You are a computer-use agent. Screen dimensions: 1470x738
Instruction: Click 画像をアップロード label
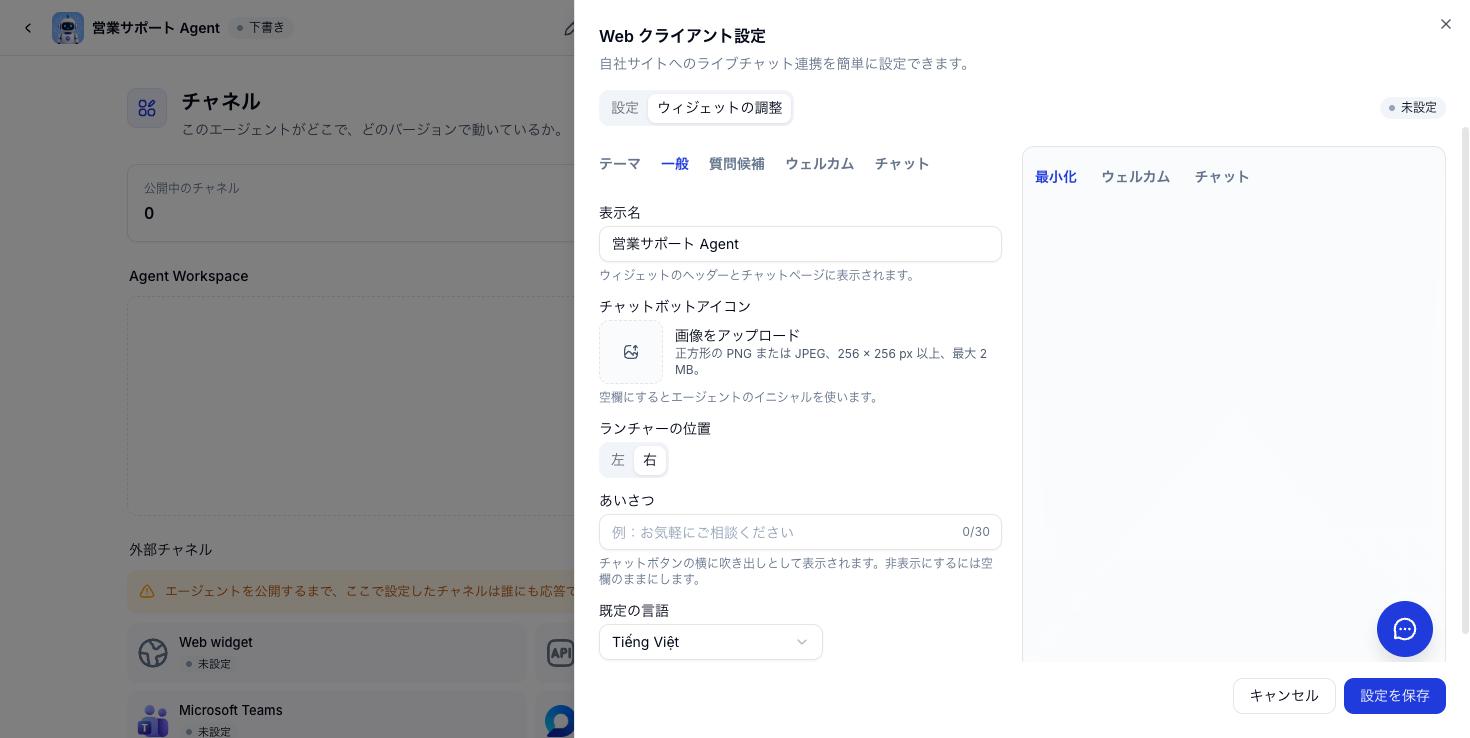pos(738,335)
